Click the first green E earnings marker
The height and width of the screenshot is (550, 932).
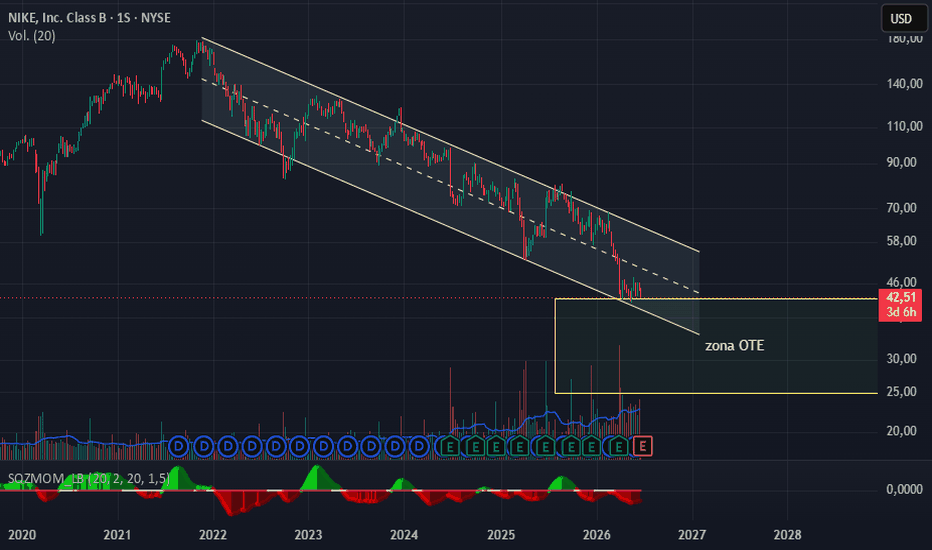[450, 446]
